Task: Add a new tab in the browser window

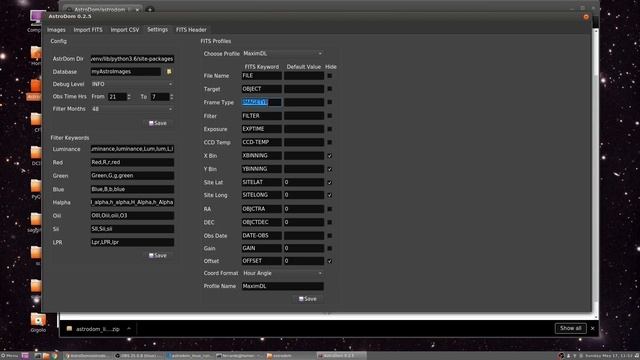Action: (150, 9)
